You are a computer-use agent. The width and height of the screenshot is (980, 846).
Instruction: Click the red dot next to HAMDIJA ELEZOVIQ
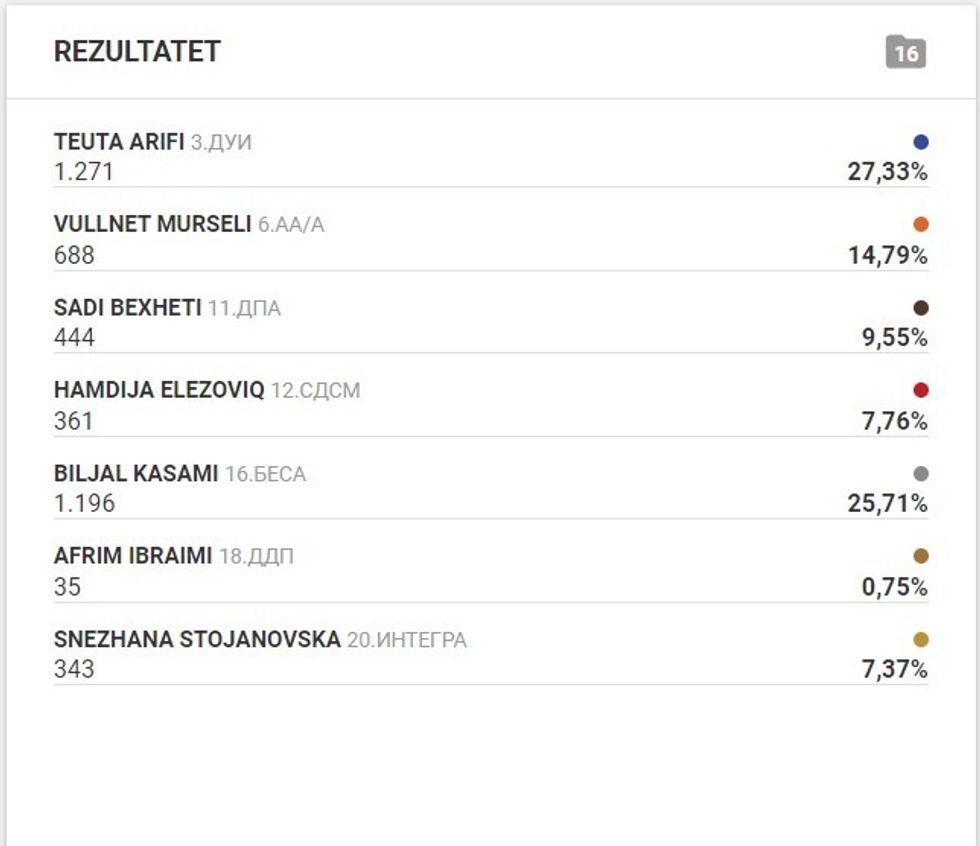(920, 390)
